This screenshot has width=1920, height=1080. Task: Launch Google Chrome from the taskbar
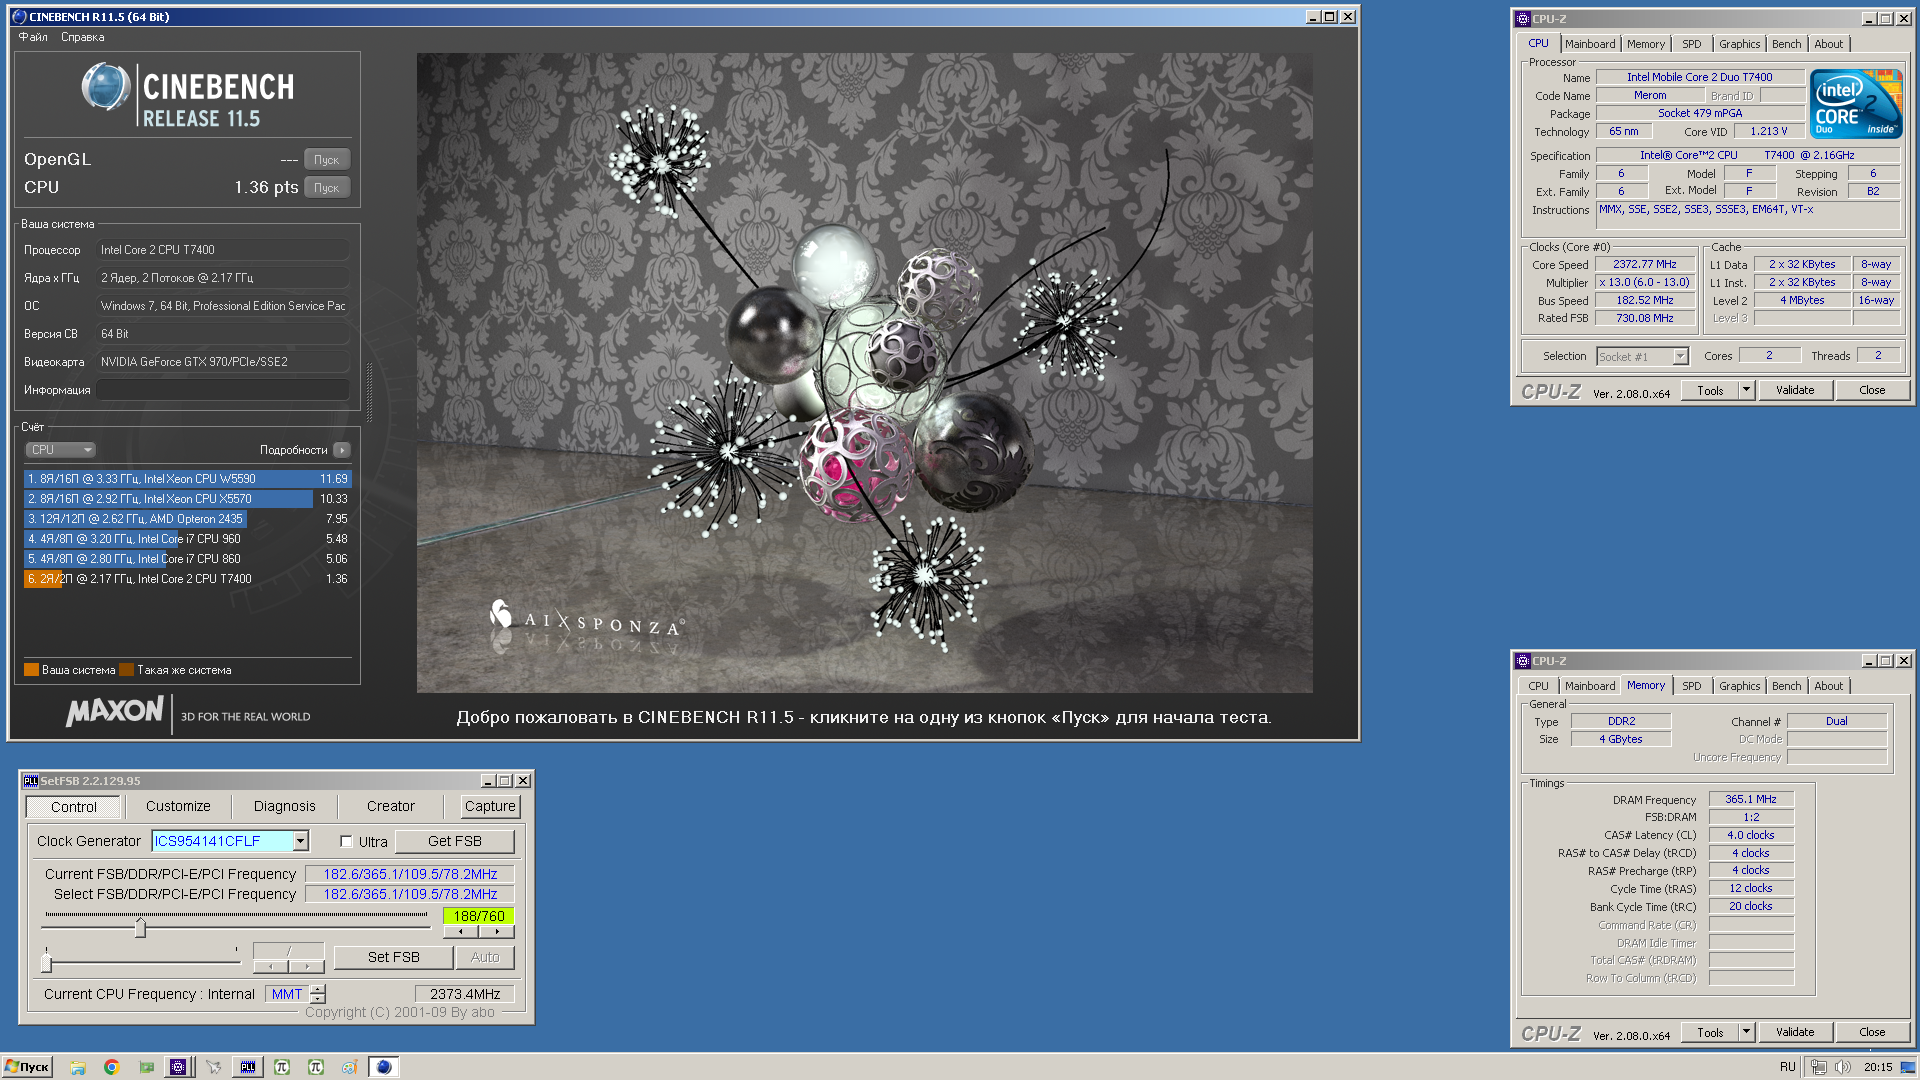(111, 1067)
